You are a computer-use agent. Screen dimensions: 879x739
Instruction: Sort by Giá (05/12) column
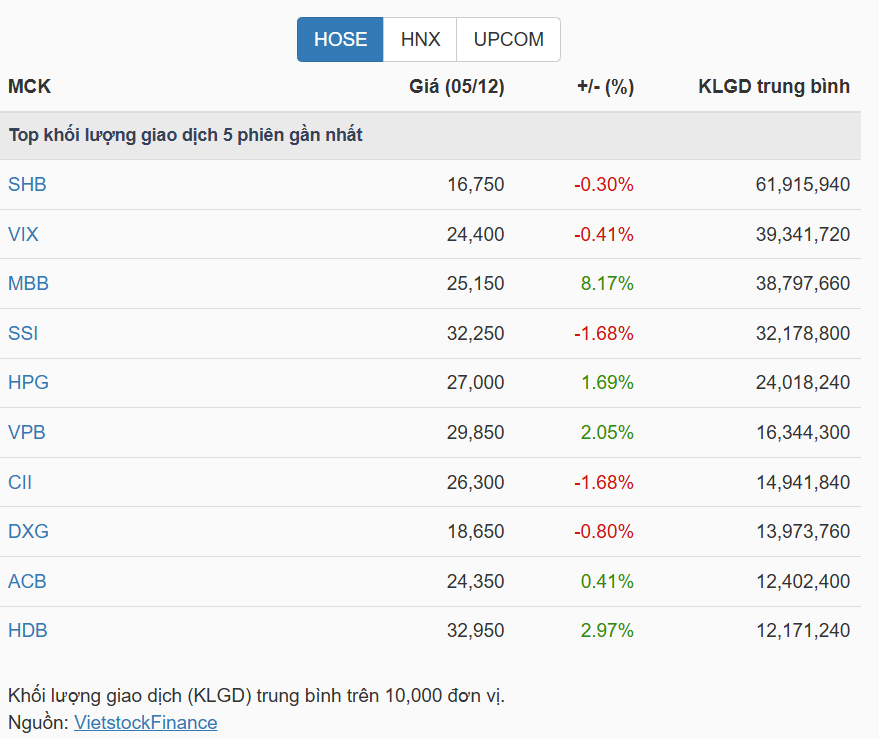[457, 87]
